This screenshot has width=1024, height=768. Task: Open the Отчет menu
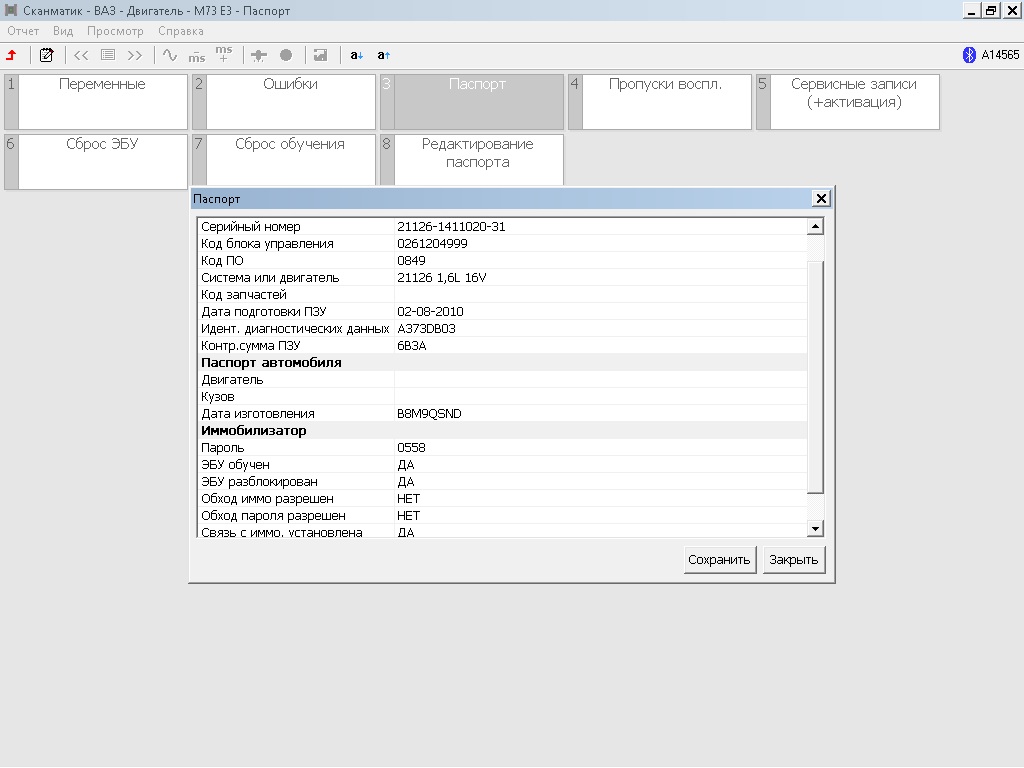[23, 31]
